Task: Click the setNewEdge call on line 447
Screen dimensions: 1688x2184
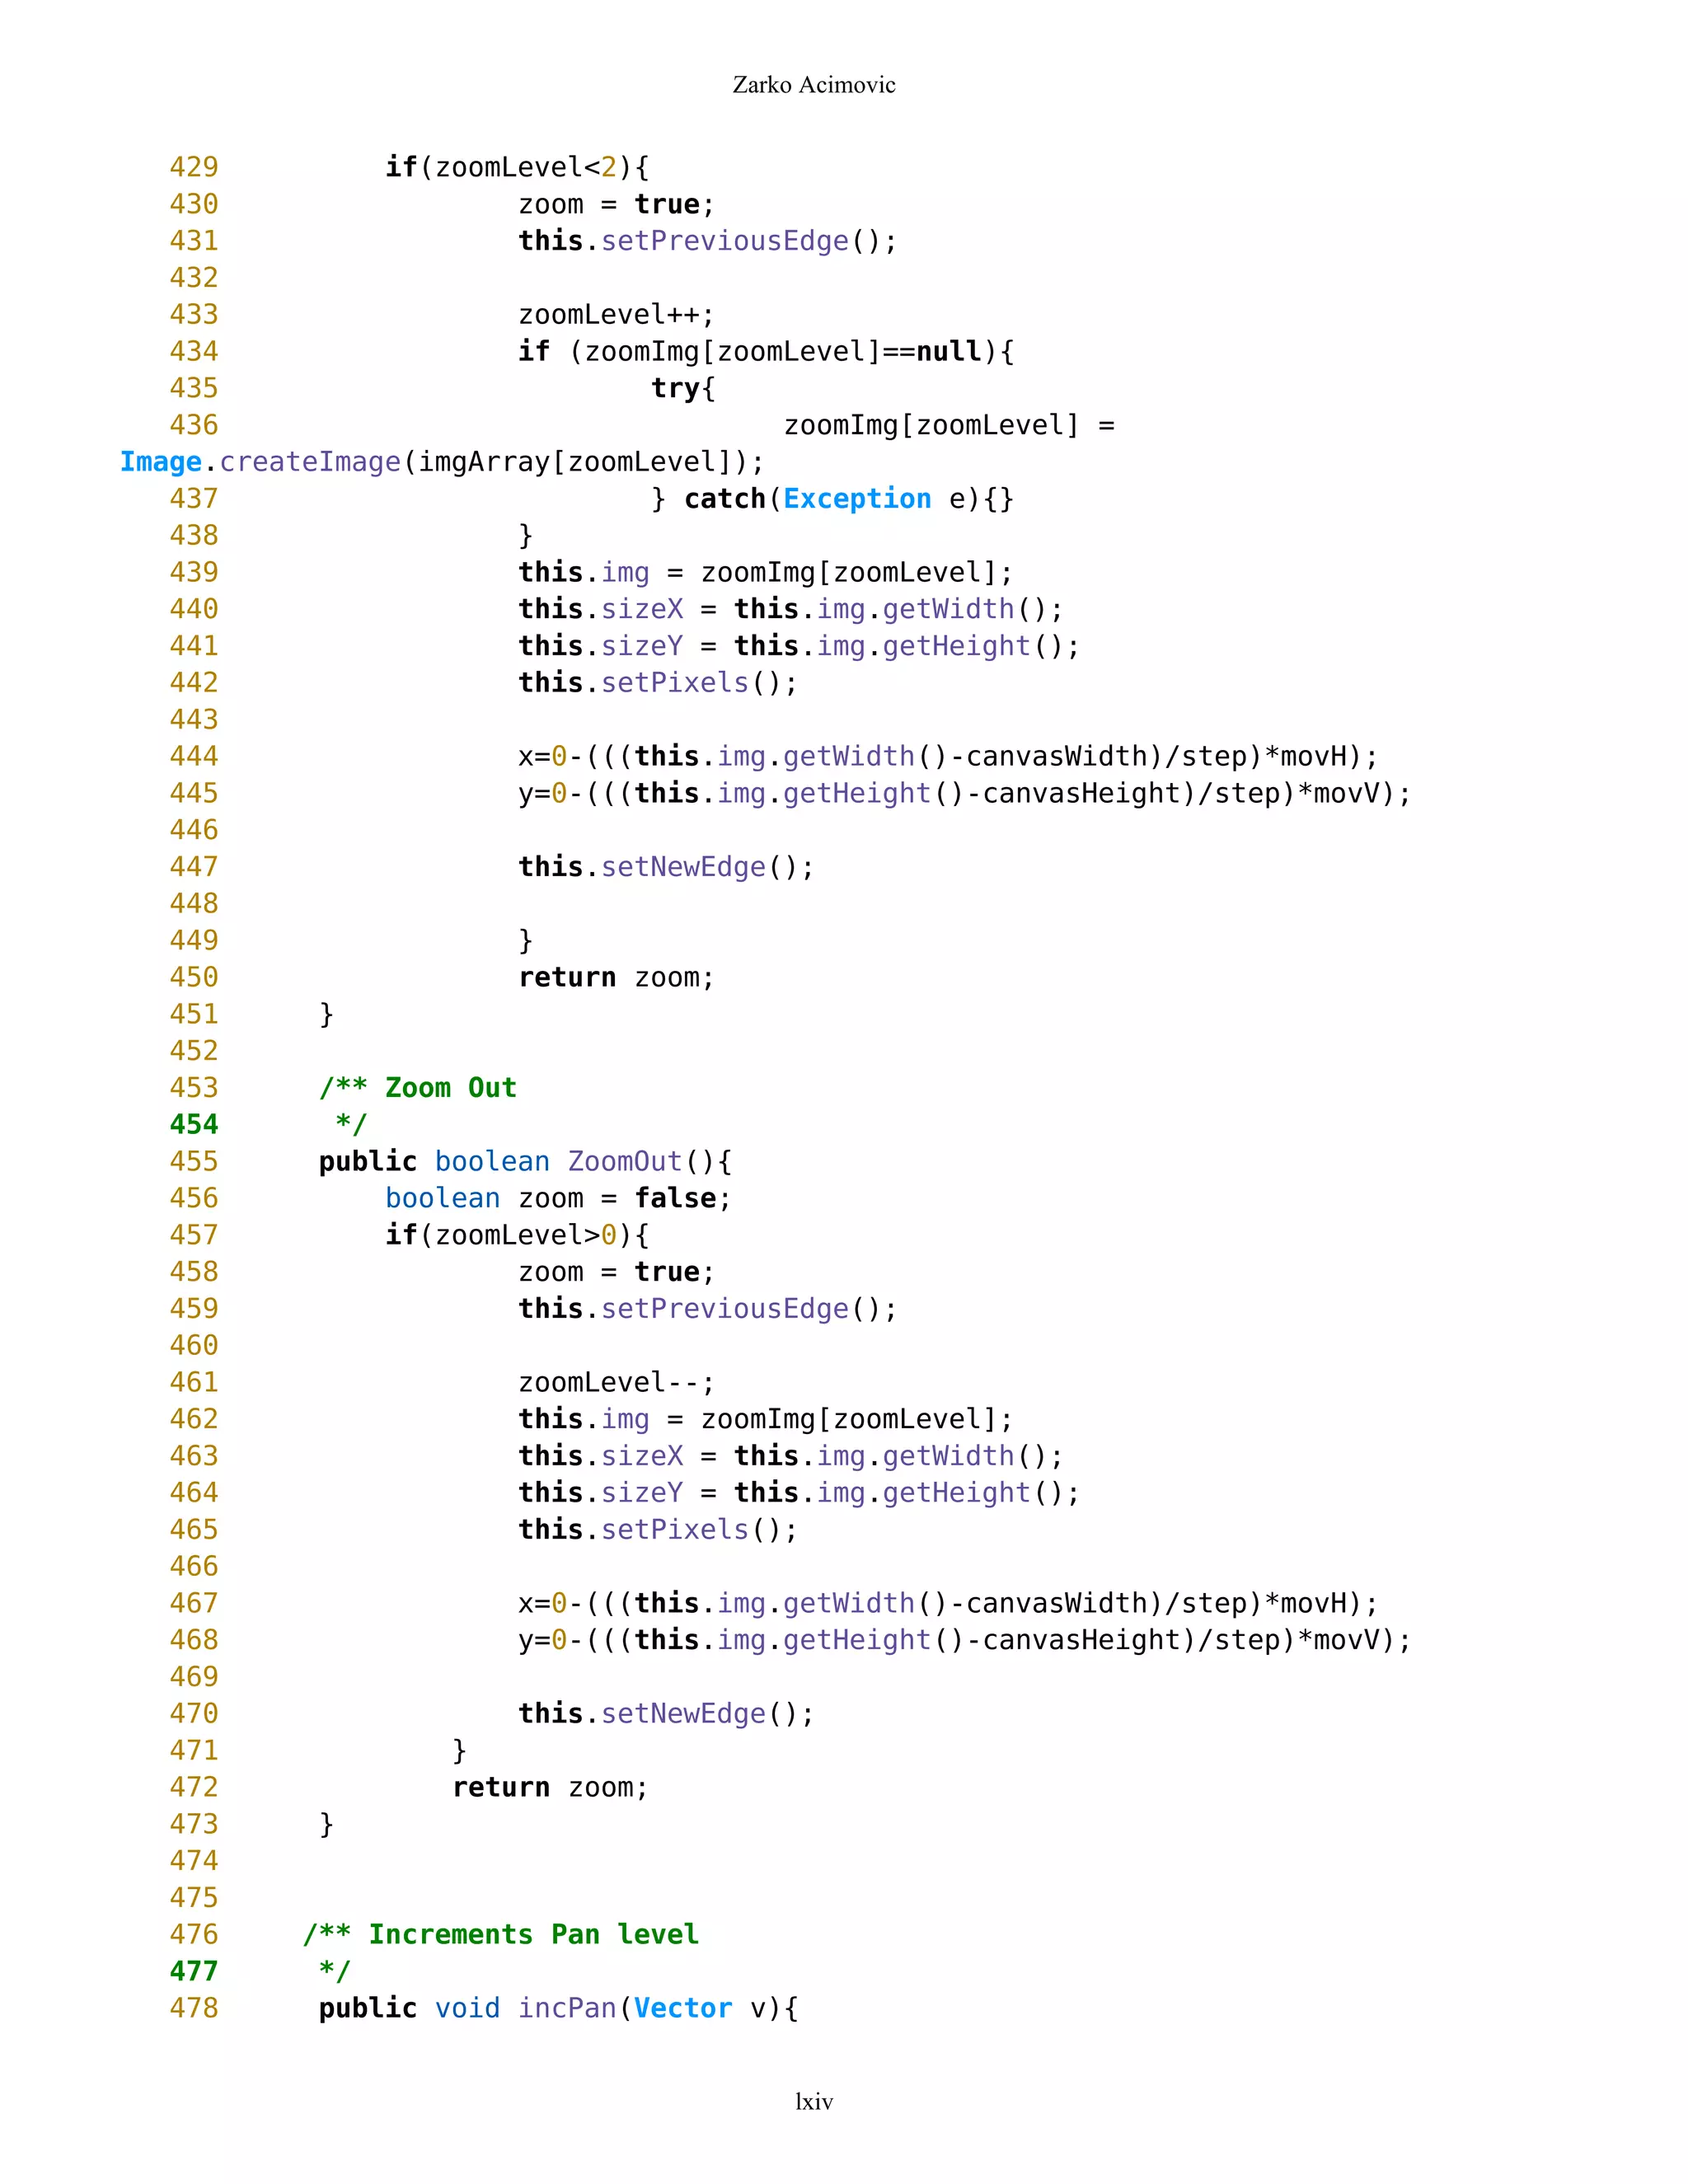Action: pyautogui.click(x=683, y=867)
